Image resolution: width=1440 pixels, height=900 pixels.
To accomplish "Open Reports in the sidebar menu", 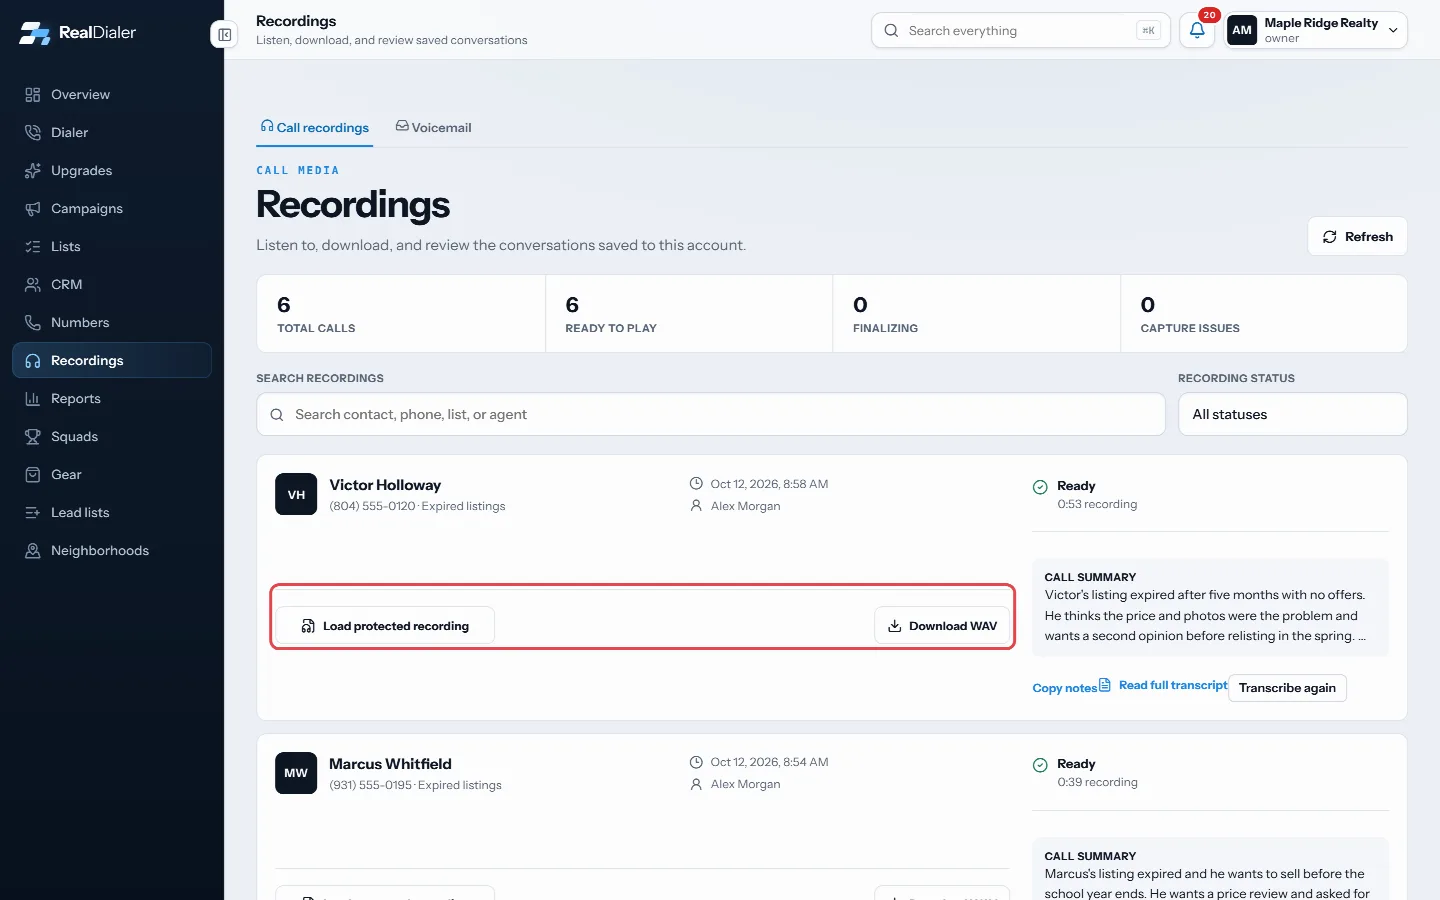I will pyautogui.click(x=112, y=399).
